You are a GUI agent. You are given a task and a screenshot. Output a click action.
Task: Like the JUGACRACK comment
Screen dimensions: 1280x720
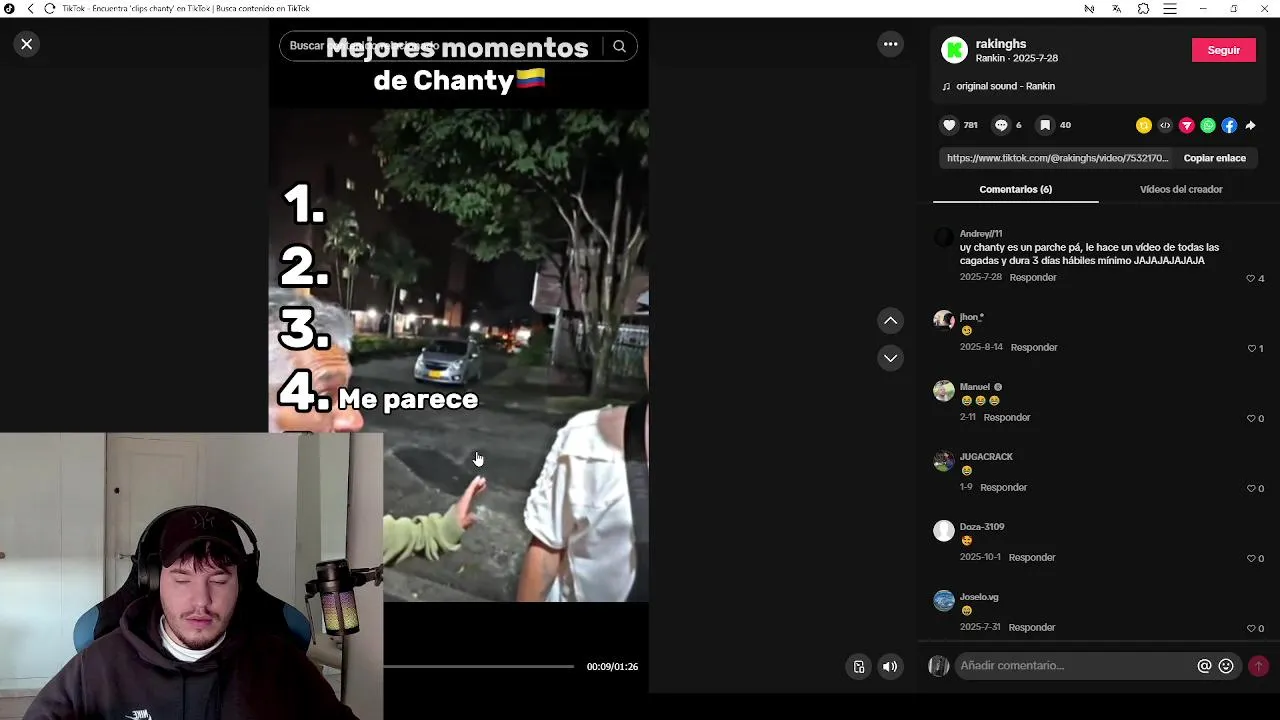[1251, 488]
